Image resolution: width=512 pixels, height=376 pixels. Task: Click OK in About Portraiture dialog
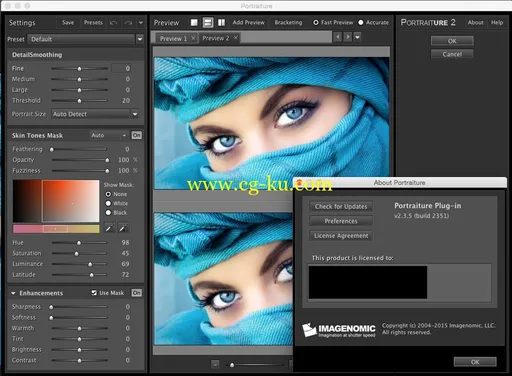pyautogui.click(x=475, y=362)
